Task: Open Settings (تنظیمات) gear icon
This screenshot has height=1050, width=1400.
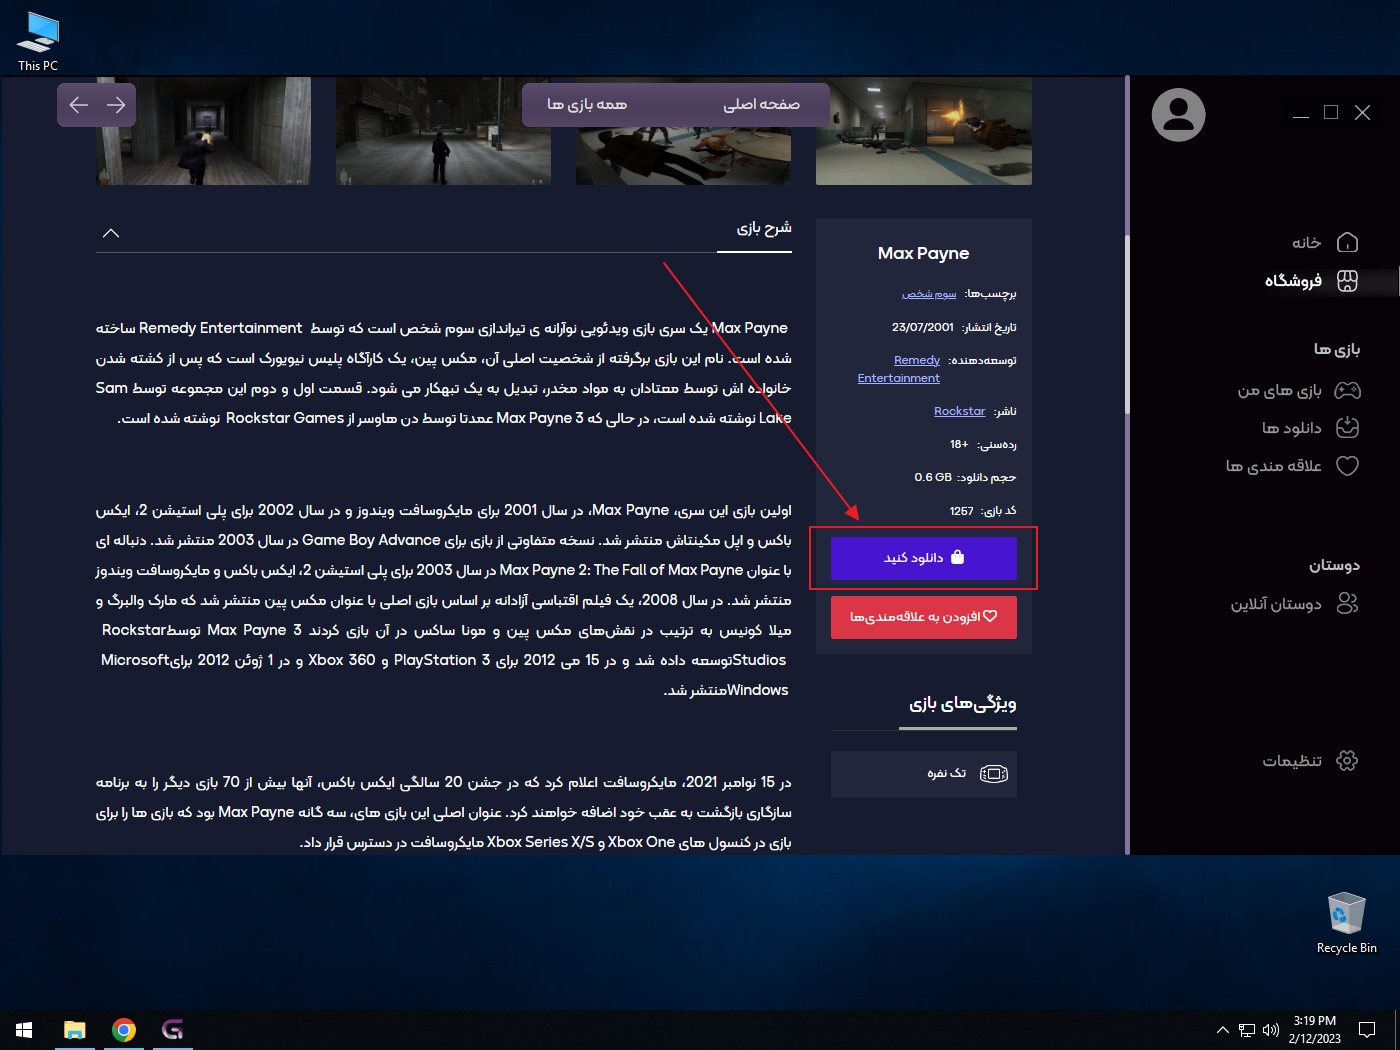Action: tap(1347, 761)
